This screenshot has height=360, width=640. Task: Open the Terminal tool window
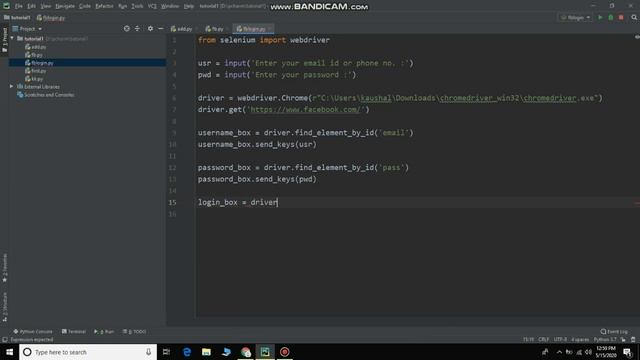pos(74,331)
